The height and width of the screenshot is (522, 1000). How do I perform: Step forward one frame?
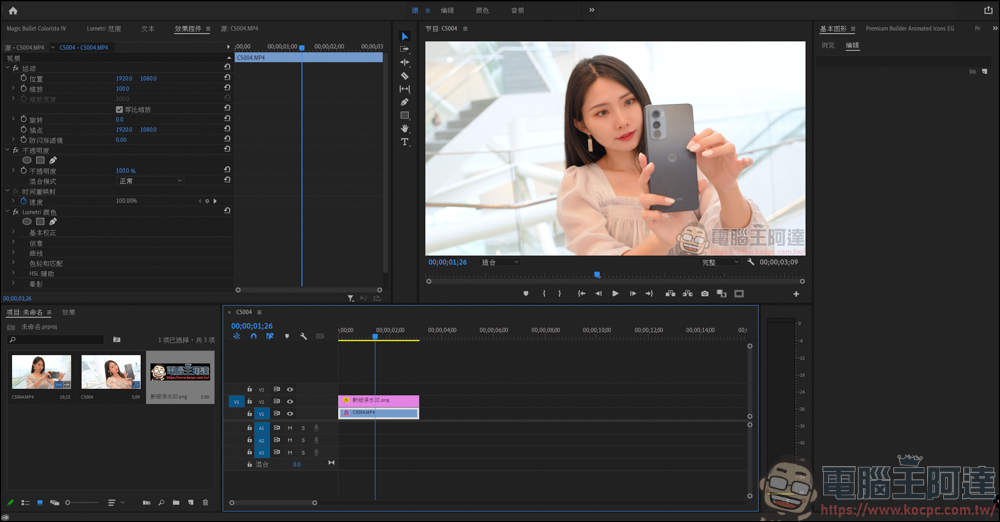(633, 294)
